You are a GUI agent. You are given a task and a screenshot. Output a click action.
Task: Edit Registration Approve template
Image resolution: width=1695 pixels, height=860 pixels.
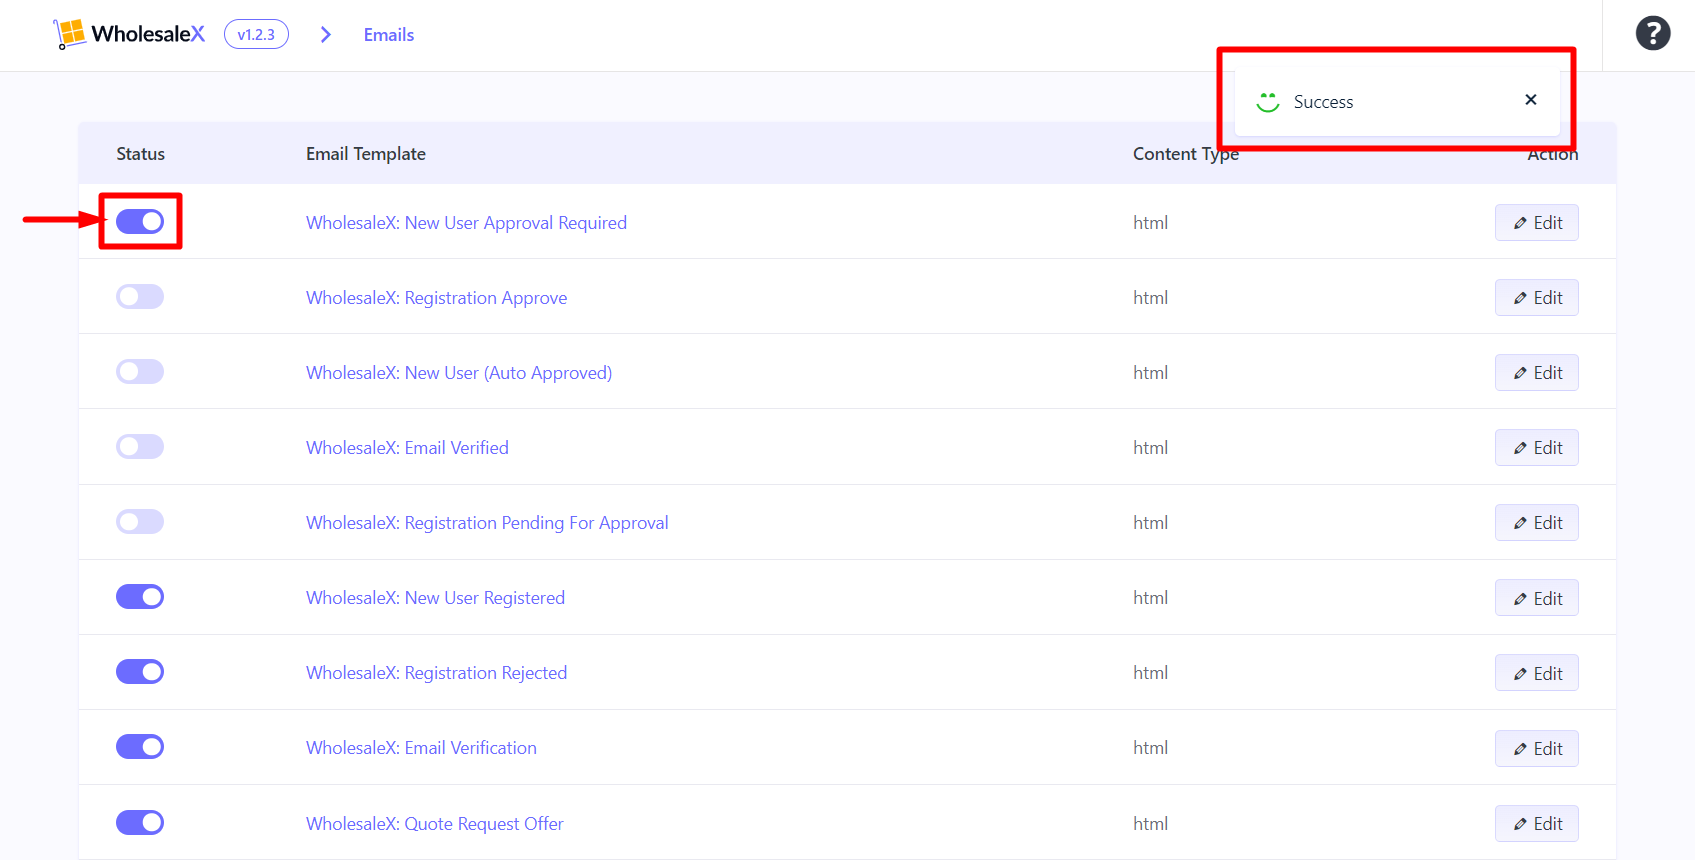tap(1537, 298)
